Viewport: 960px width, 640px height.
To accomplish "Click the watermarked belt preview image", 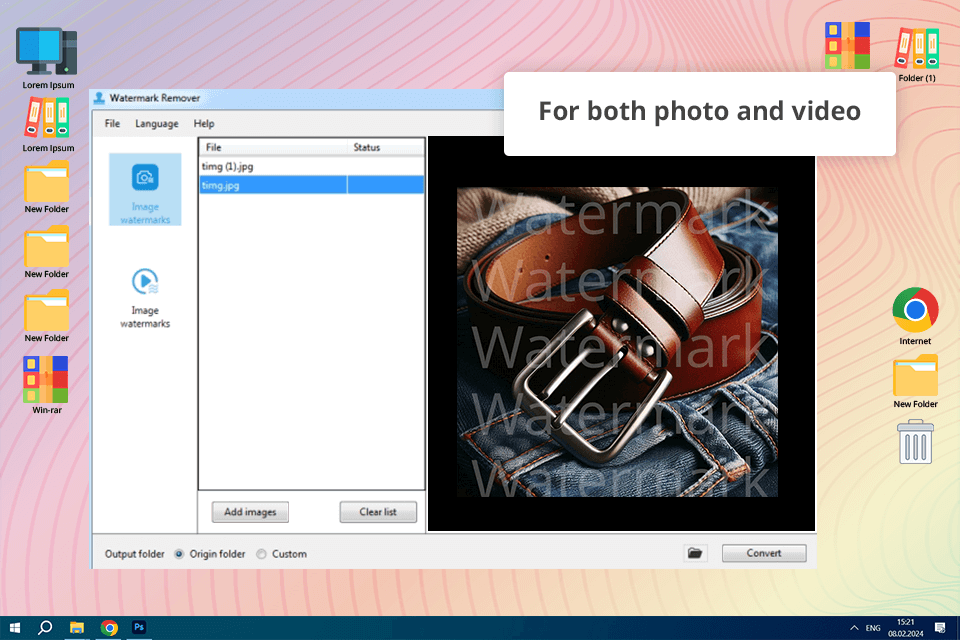I will click(x=617, y=342).
